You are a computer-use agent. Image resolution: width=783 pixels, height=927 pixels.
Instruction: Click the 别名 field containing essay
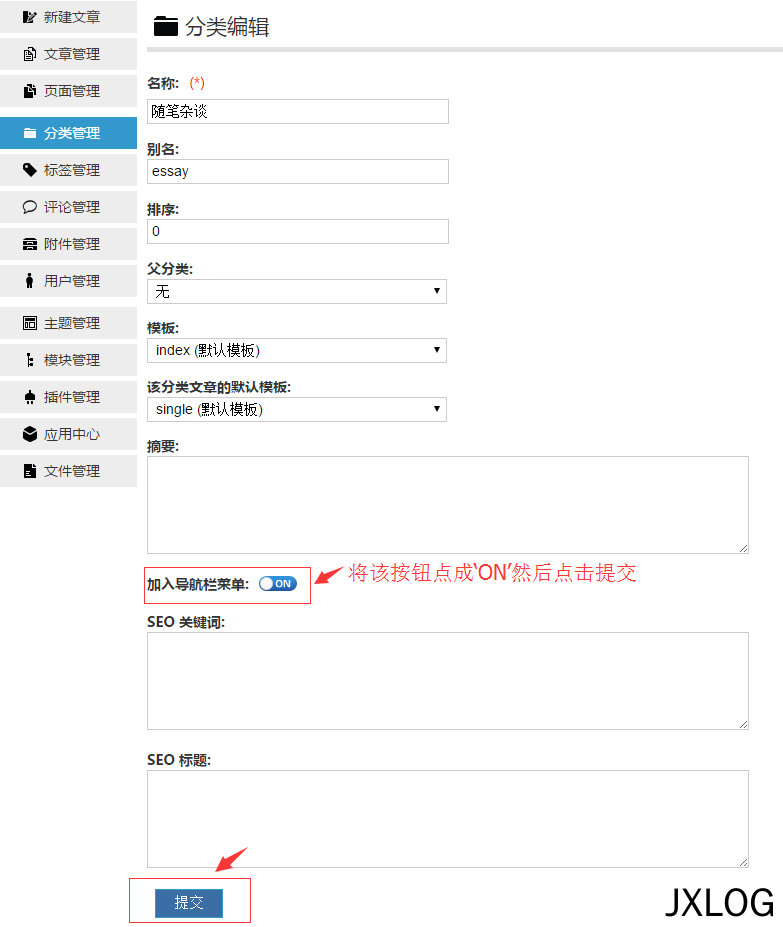[297, 171]
